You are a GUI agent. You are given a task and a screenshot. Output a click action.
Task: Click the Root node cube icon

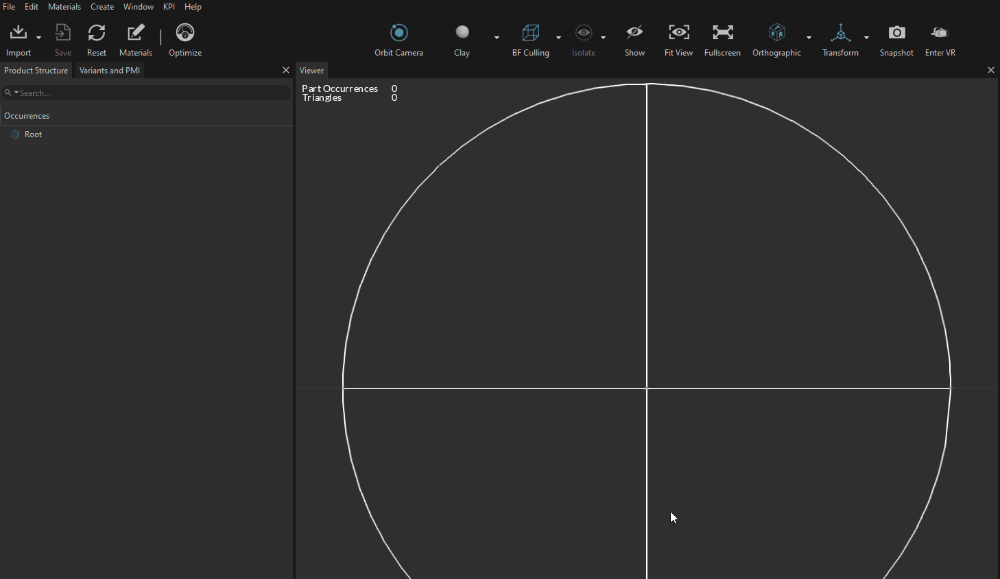pos(15,135)
